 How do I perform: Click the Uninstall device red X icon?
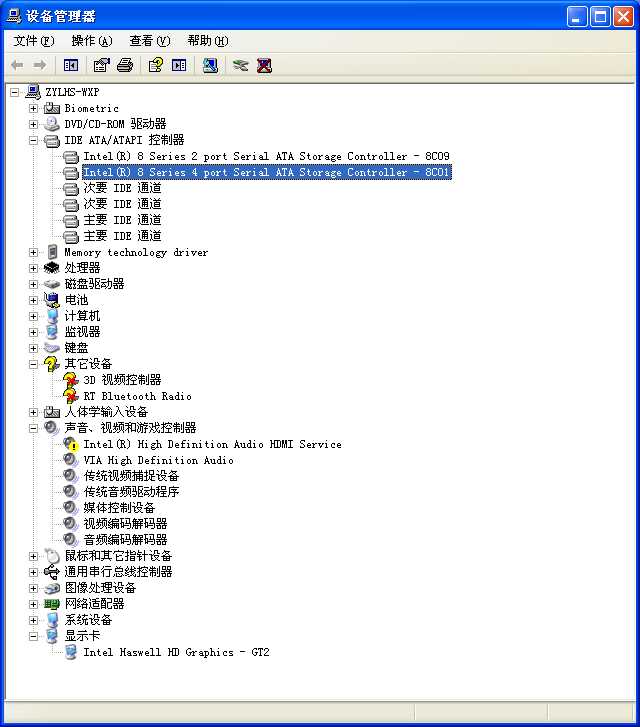click(x=264, y=65)
